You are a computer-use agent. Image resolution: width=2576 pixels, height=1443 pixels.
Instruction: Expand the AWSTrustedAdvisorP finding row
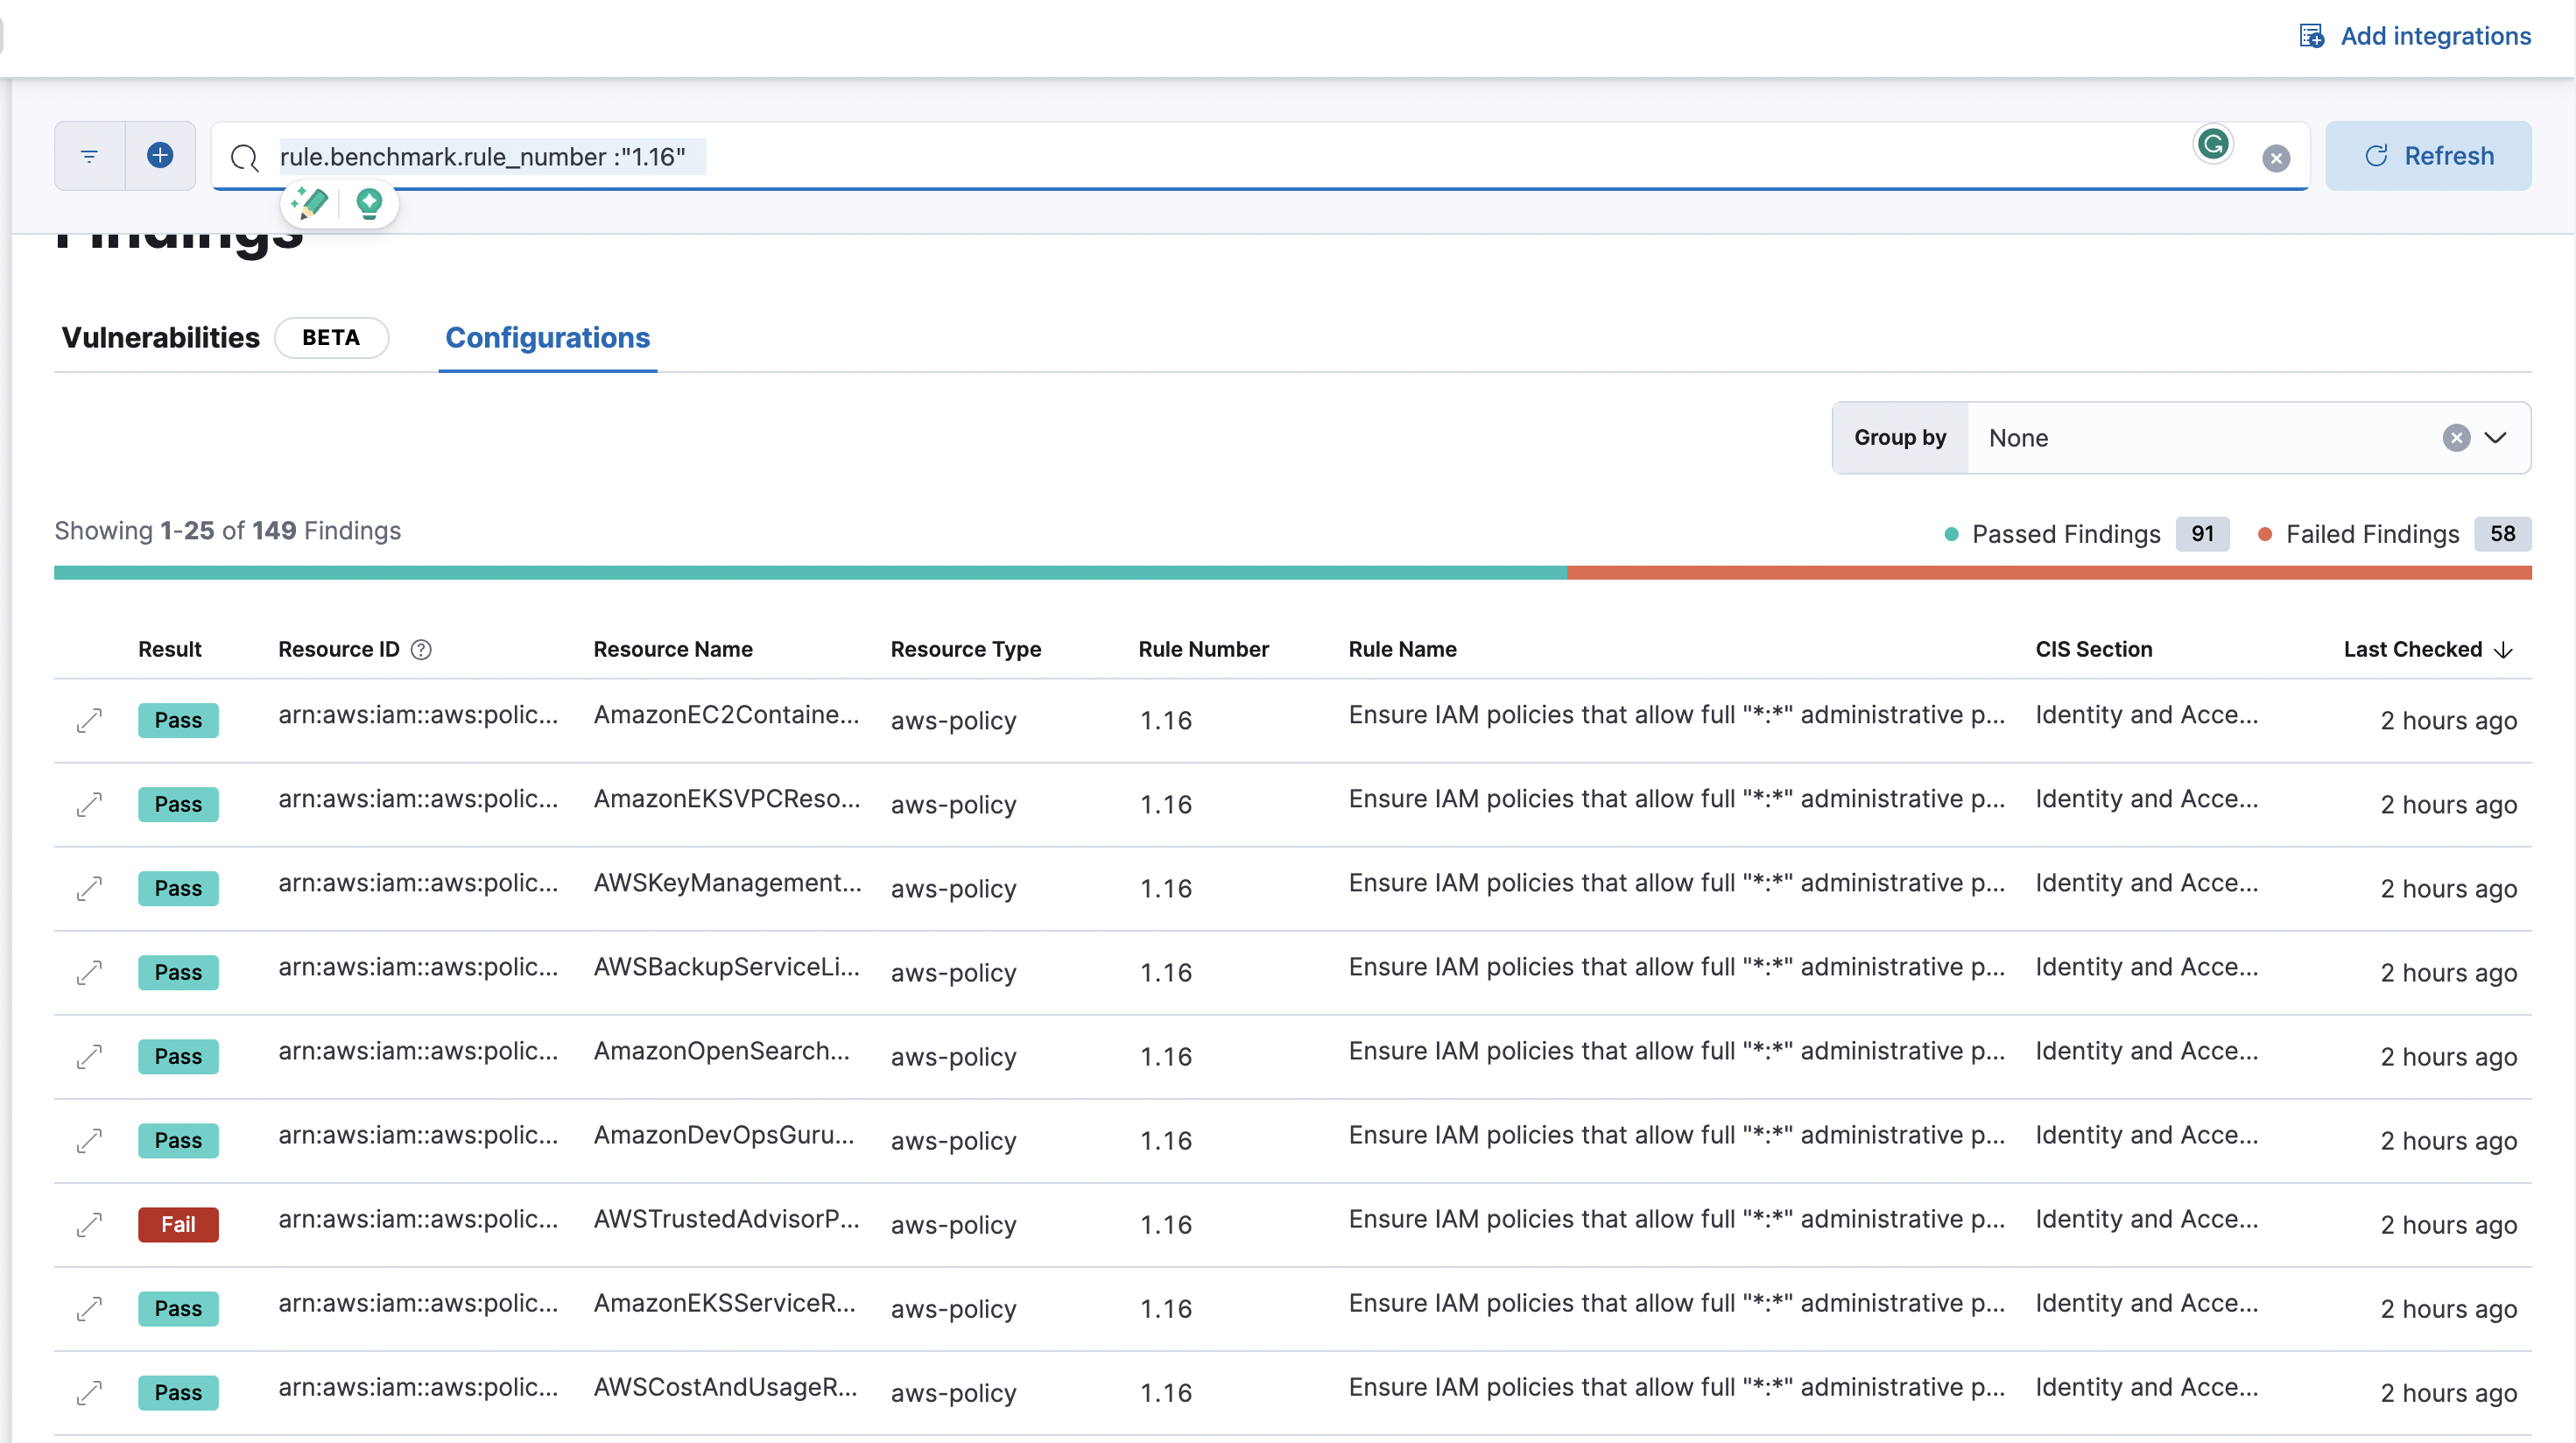(89, 1225)
